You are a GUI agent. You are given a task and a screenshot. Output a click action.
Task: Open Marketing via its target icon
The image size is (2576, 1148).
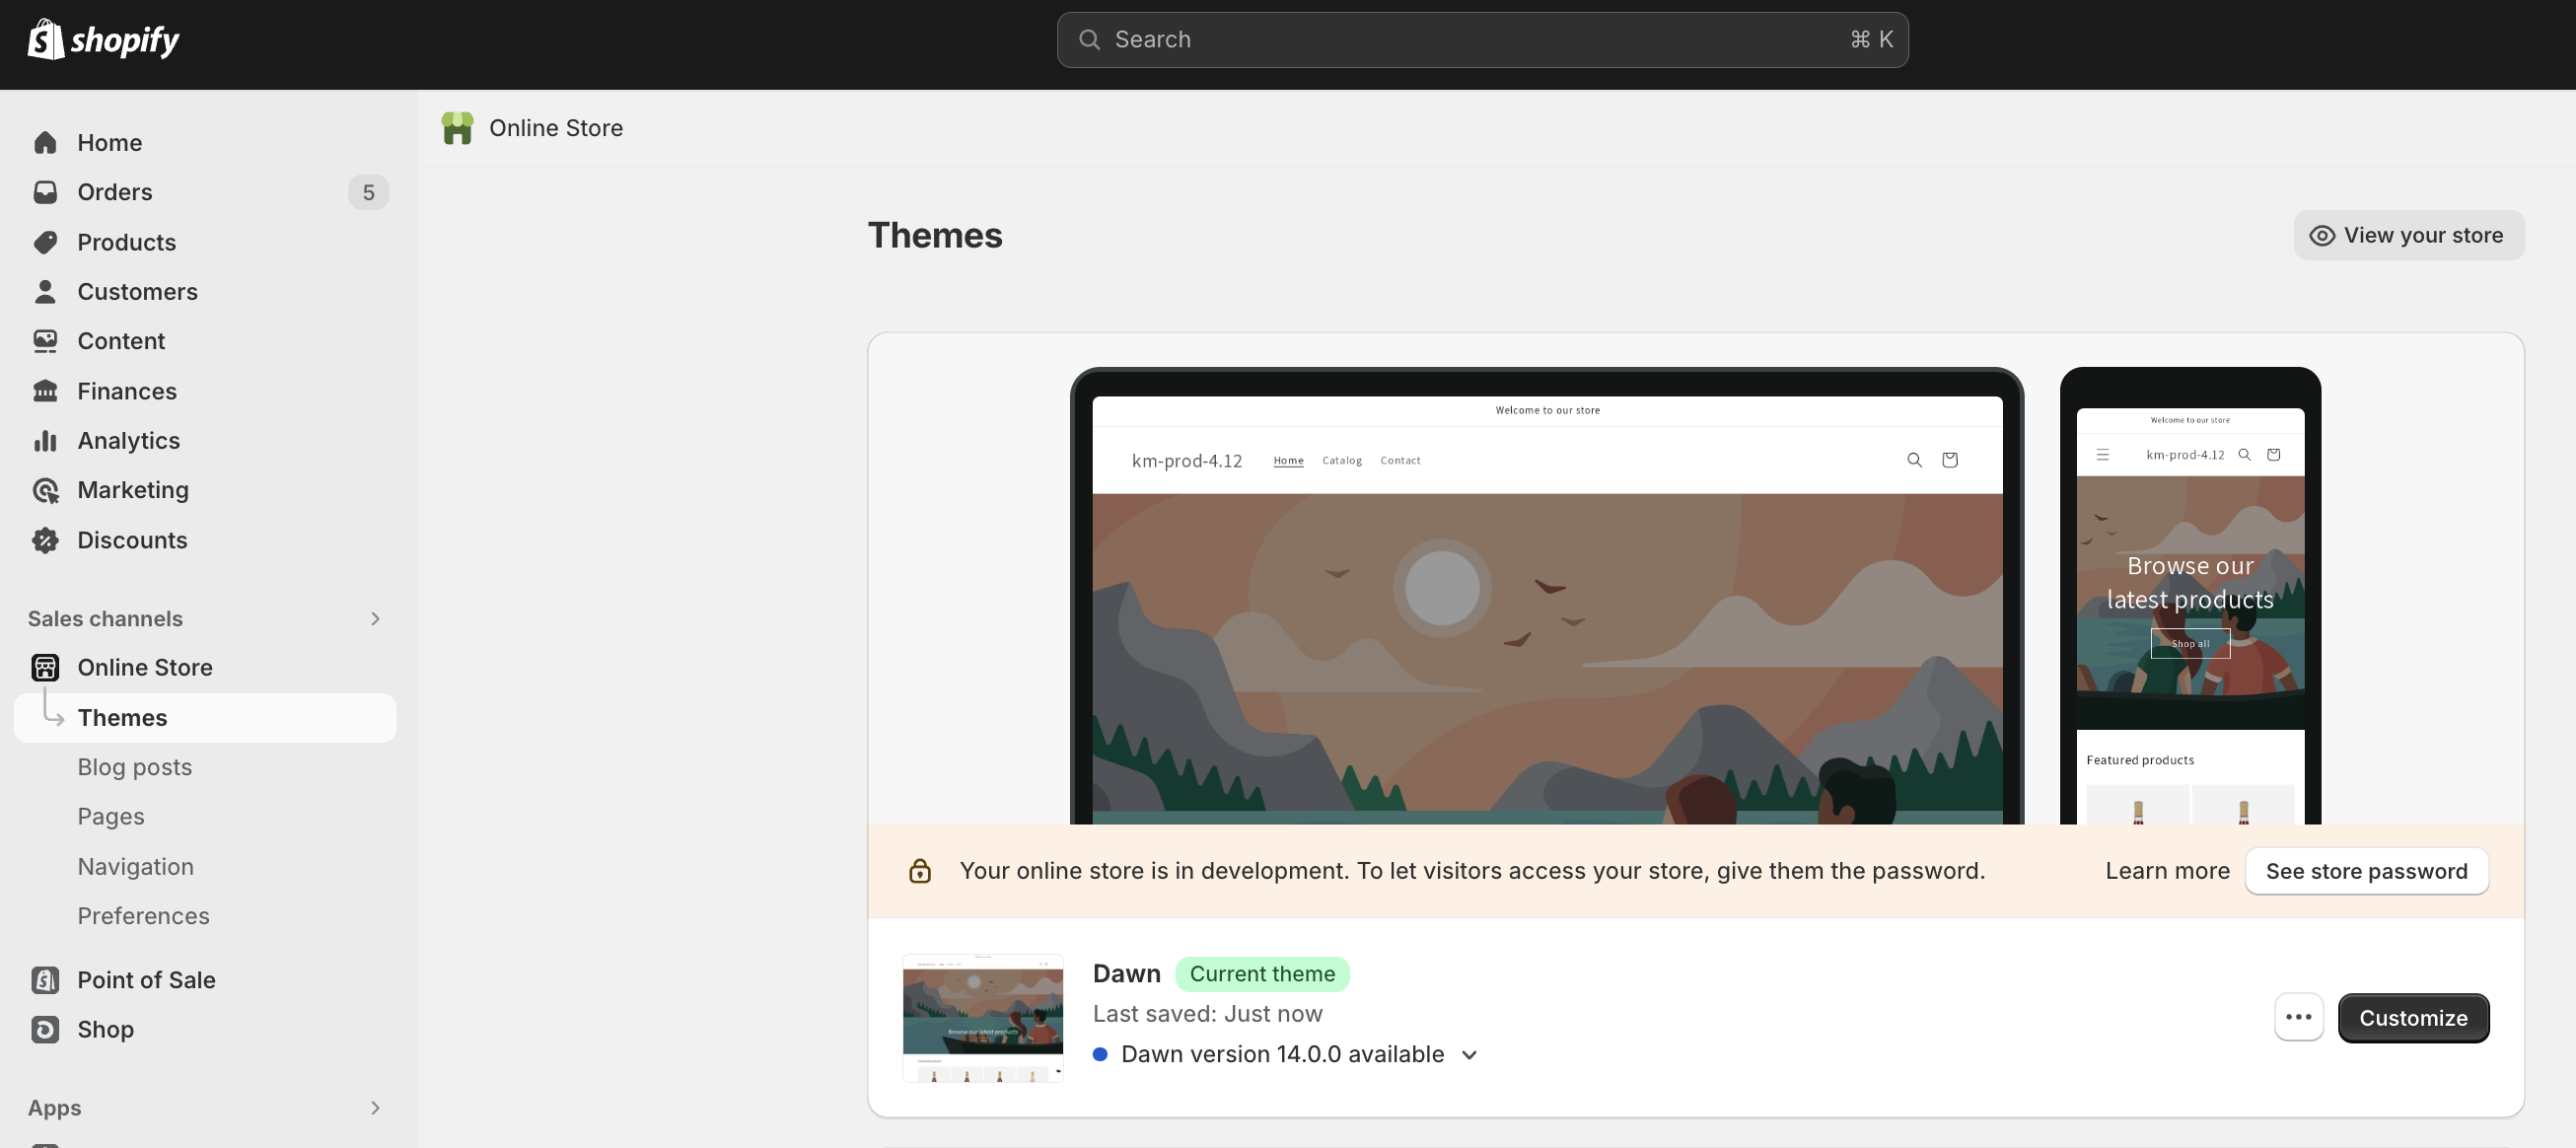[45, 490]
